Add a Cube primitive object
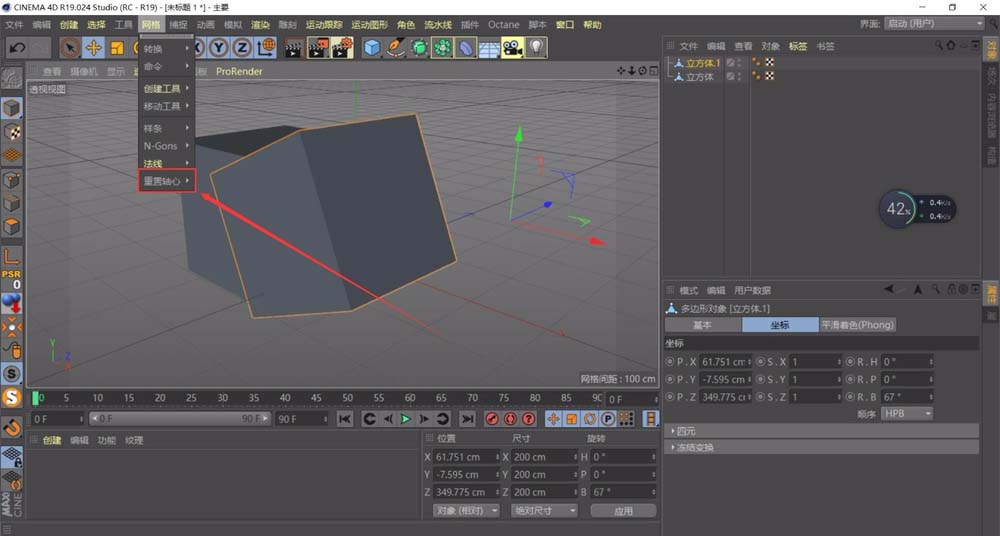Viewport: 1000px width, 536px height. click(x=372, y=48)
